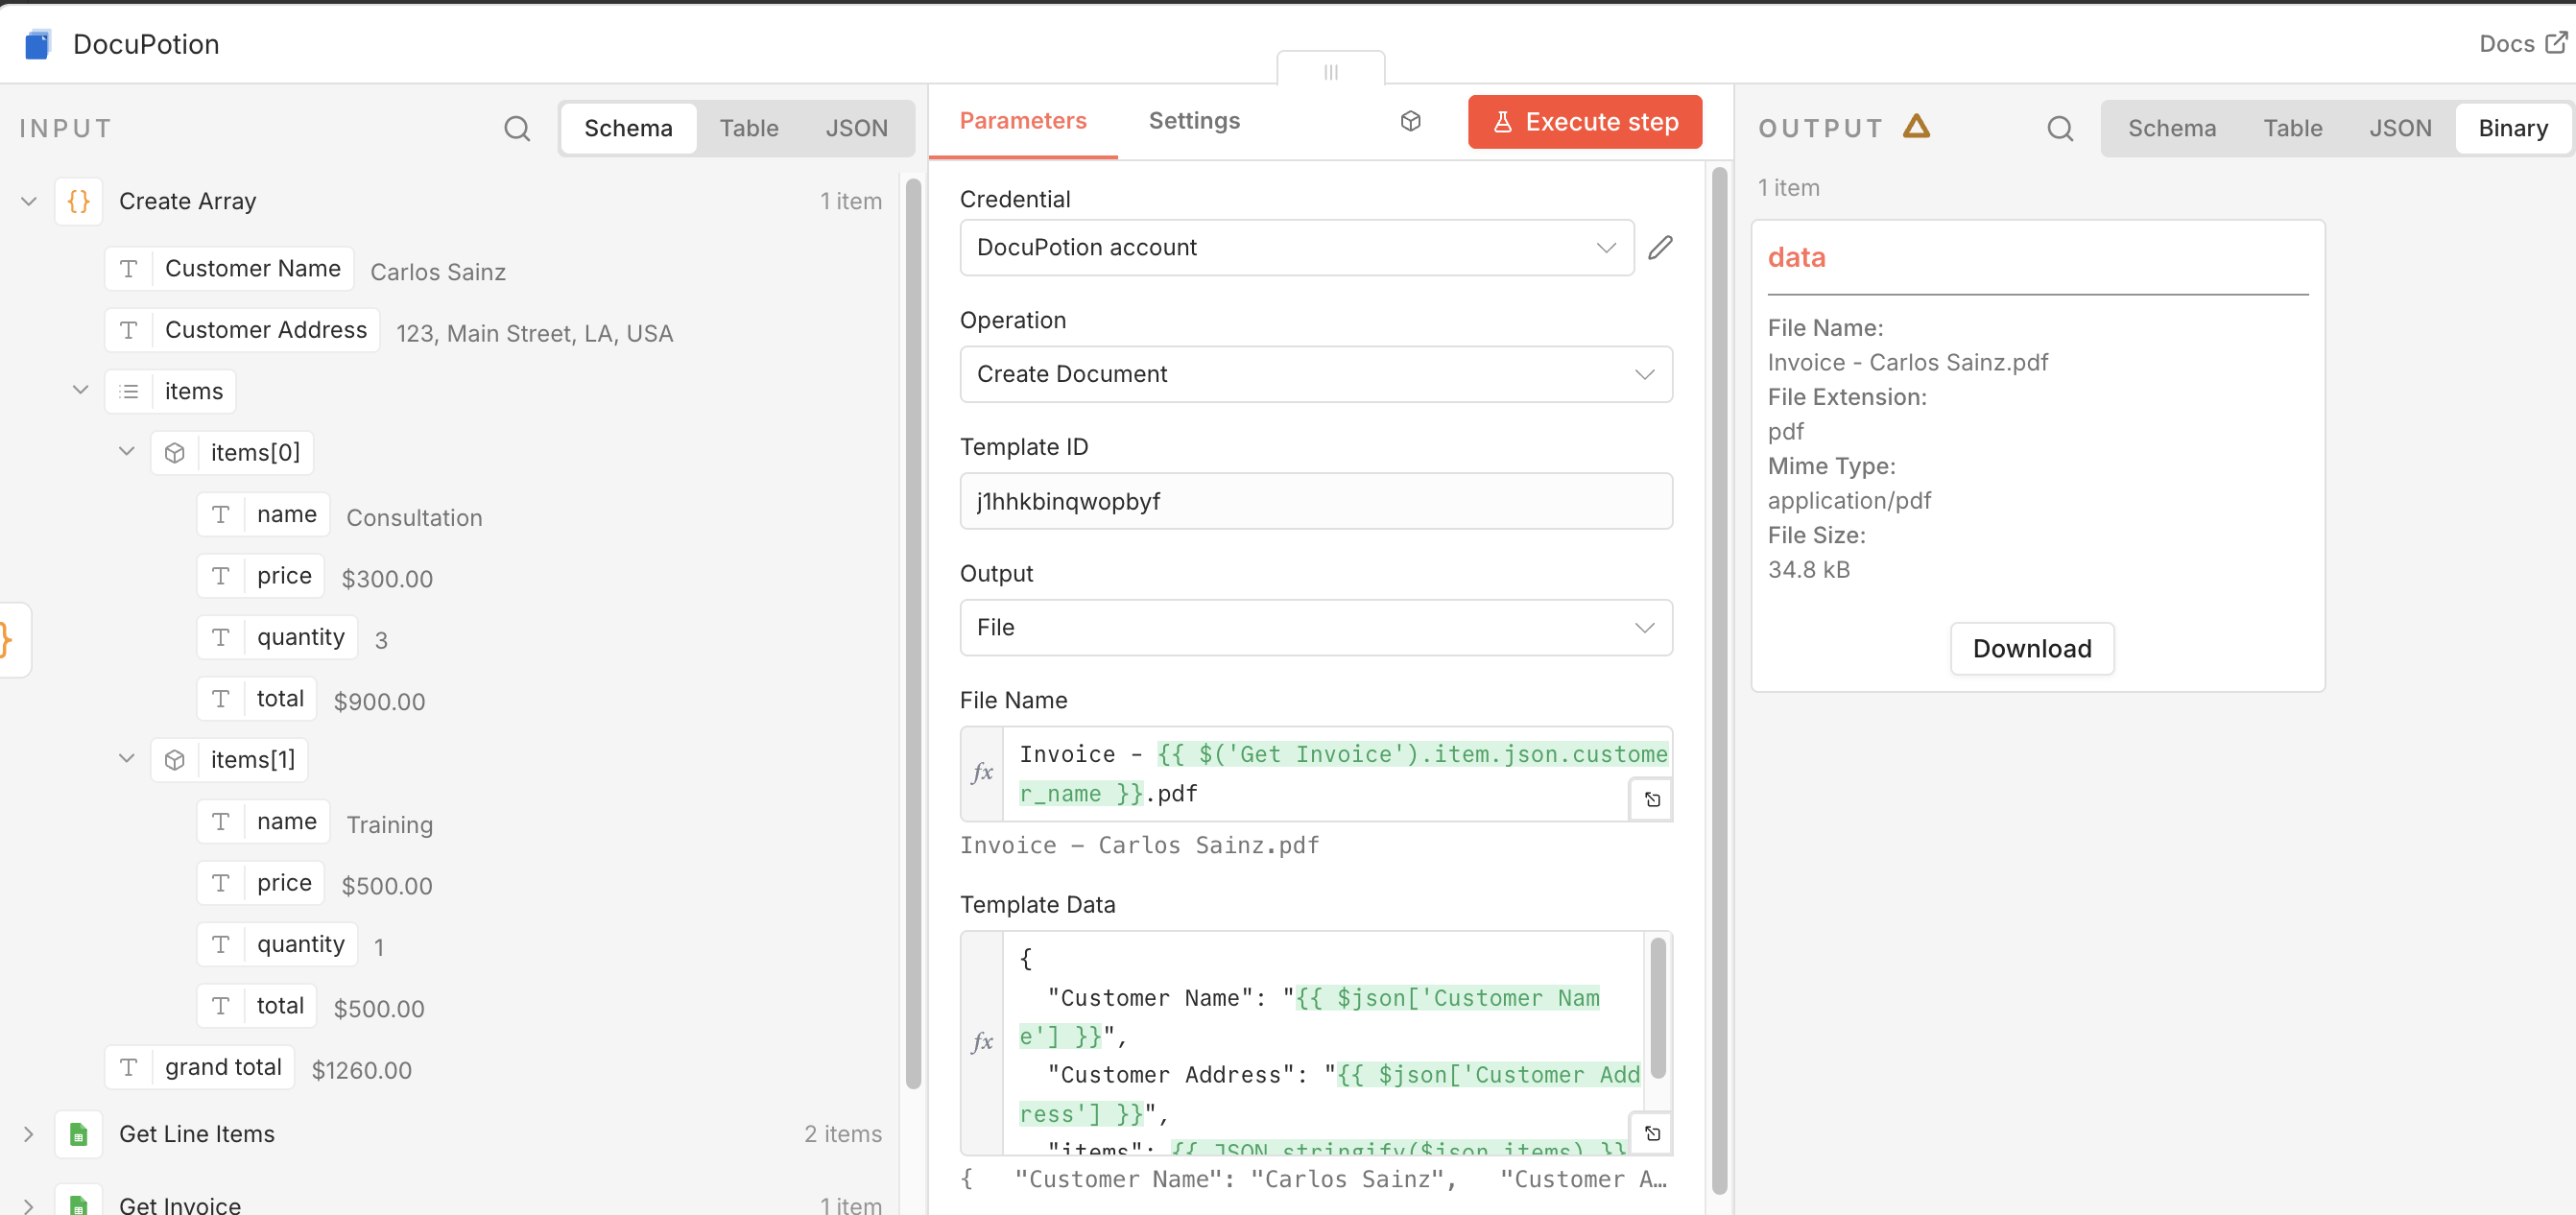
Task: Open the Settings tab
Action: 1193,121
